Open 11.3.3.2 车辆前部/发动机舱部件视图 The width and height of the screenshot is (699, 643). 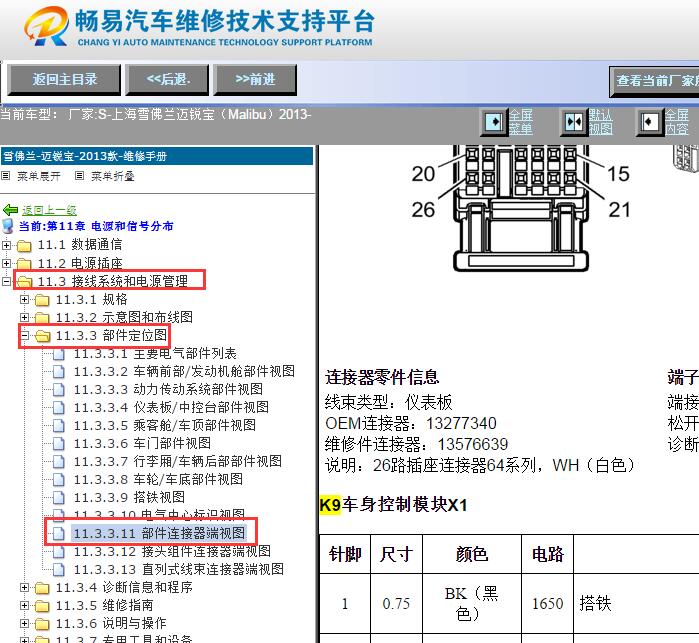coord(184,371)
